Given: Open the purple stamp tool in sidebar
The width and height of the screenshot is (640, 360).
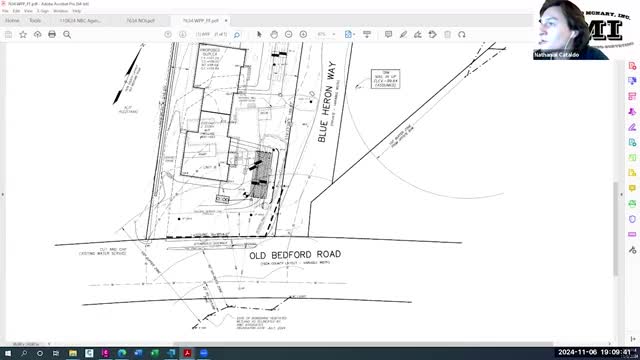Looking at the screenshot, I should coord(632,111).
